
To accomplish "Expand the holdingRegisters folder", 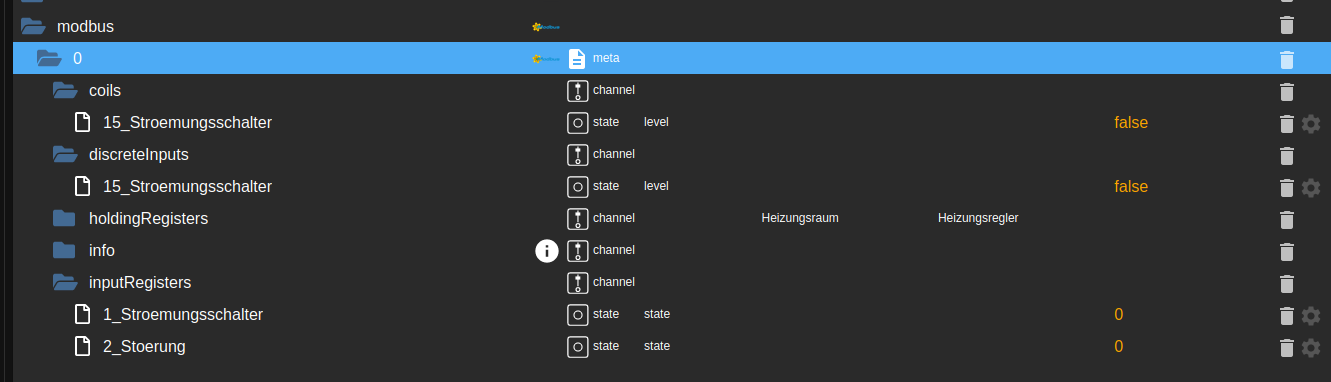I will click(65, 218).
